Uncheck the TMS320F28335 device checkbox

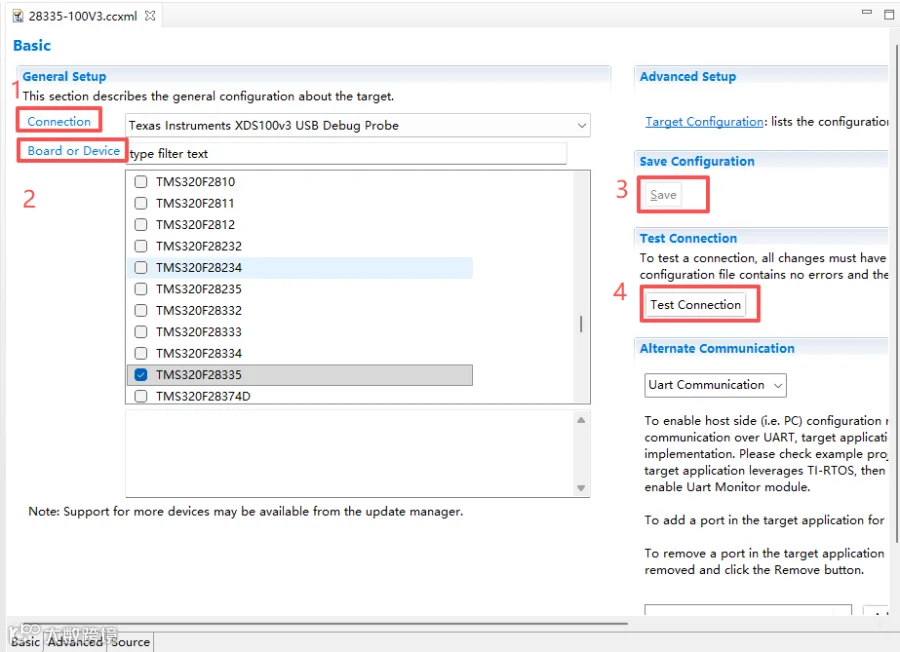[x=141, y=375]
